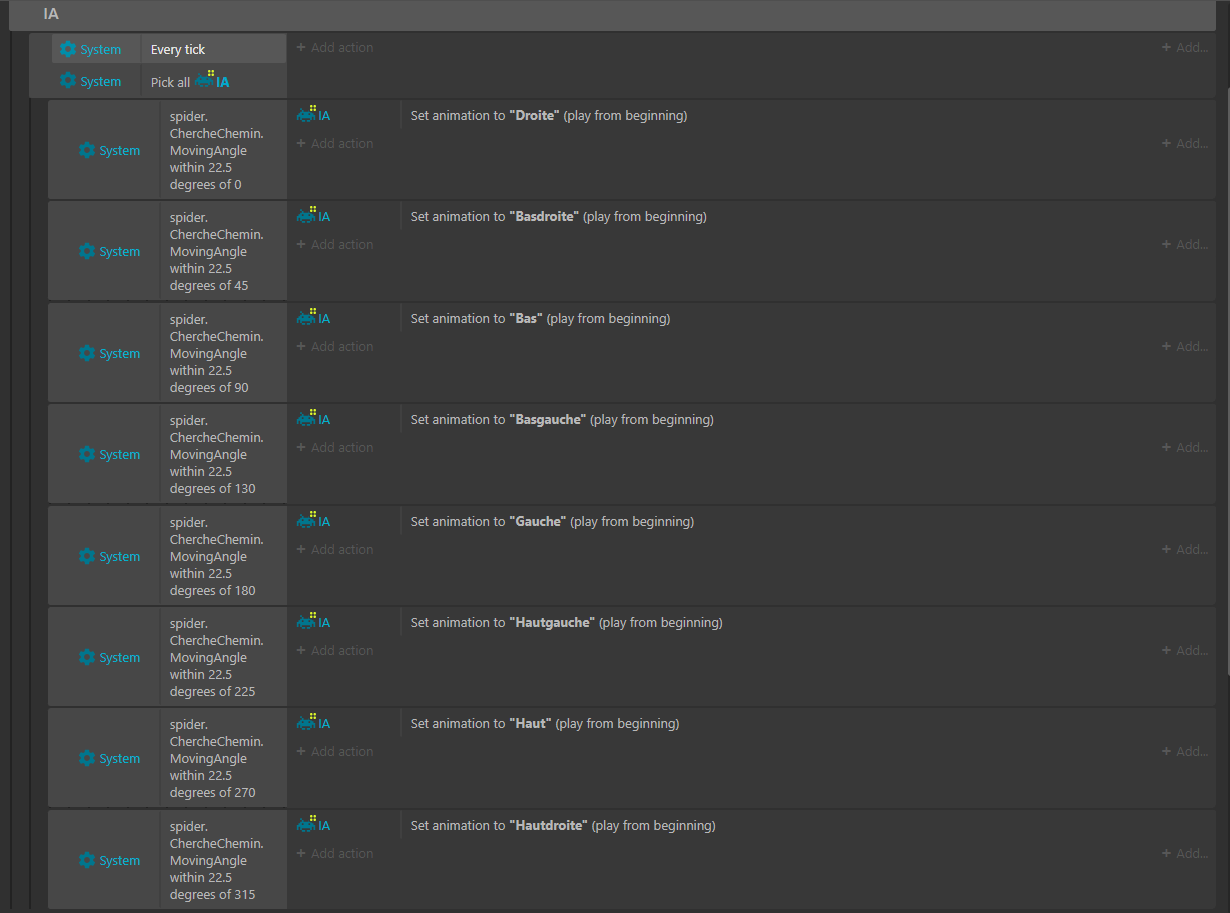The width and height of the screenshot is (1230, 913).
Task: Select the IA group header
Action: coord(612,15)
